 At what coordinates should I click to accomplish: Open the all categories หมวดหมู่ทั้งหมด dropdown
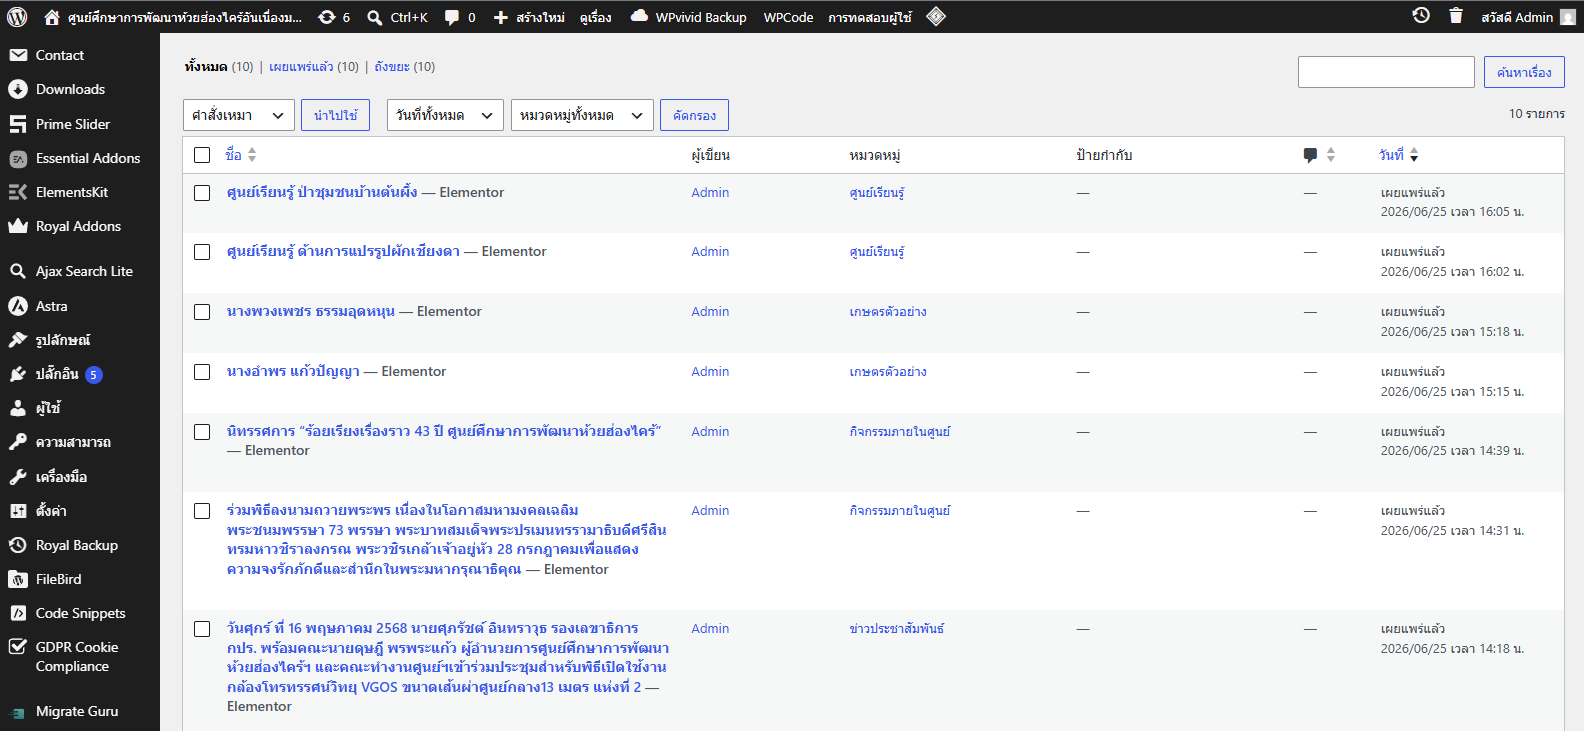[582, 115]
